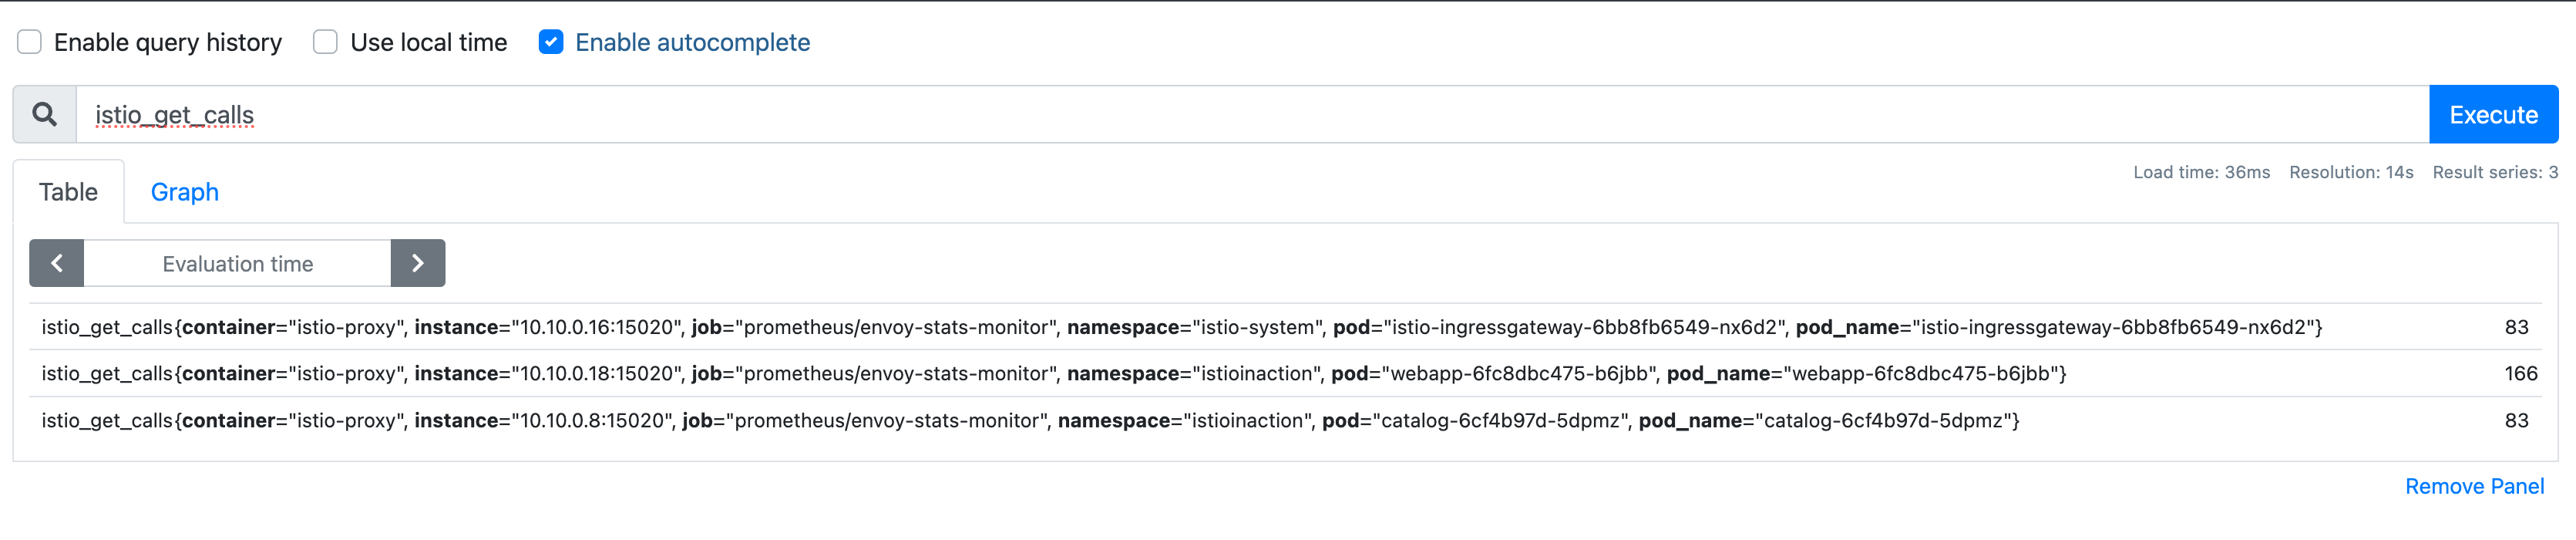Screen dimensions: 2576x540
Task: Disable the Enable autocomplete checkbox
Action: point(551,42)
